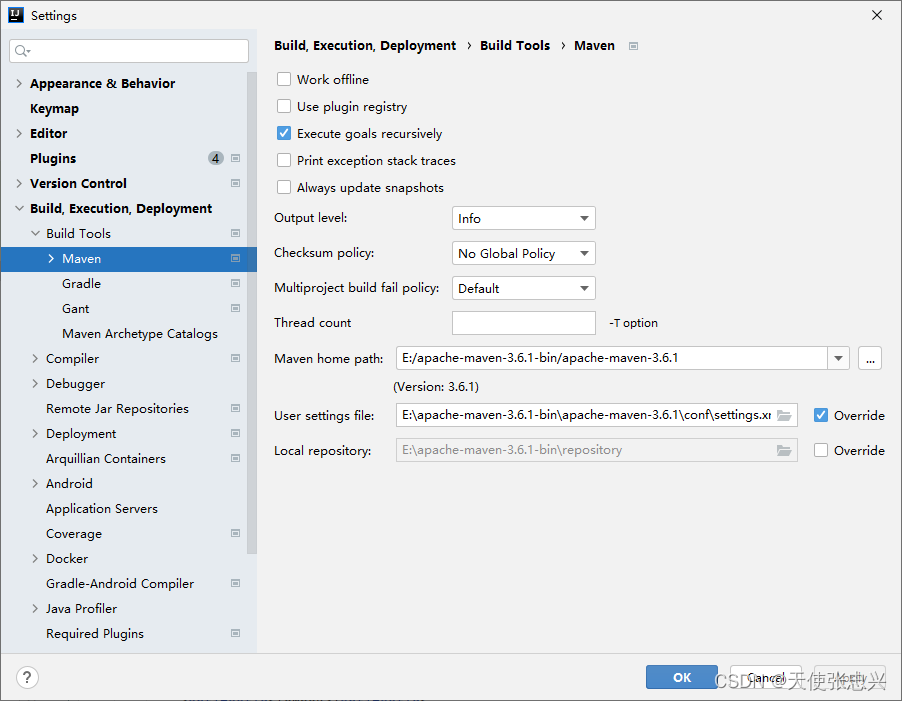Viewport: 902px width, 701px height.
Task: Click the Thread count input field
Action: [x=523, y=323]
